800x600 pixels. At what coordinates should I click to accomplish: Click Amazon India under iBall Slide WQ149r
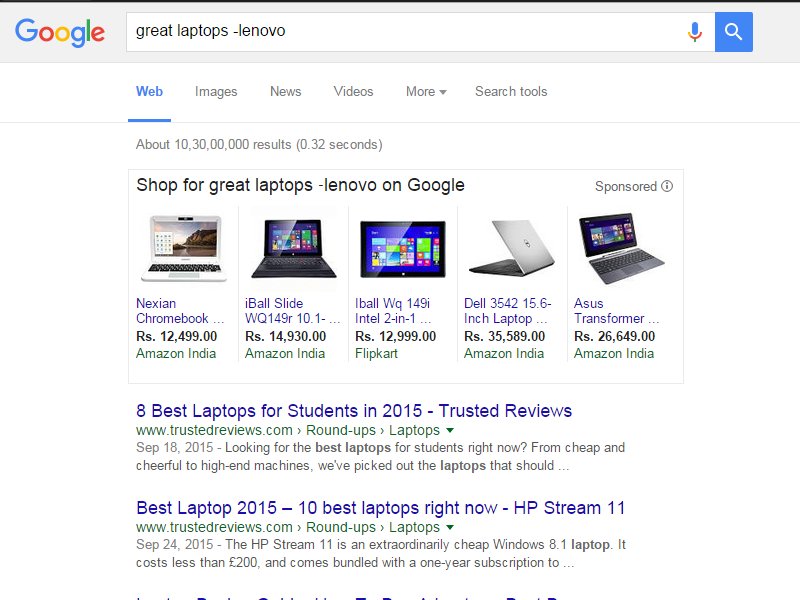tap(285, 354)
